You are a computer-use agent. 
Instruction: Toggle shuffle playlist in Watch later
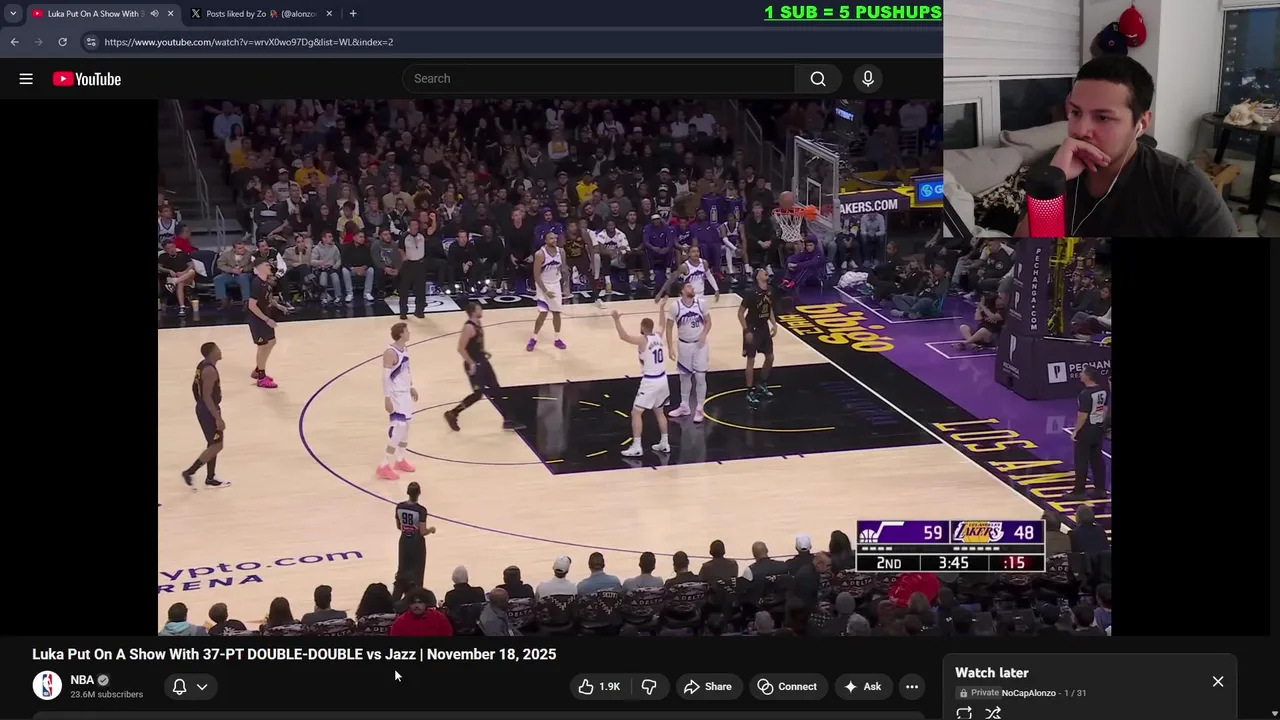point(993,713)
